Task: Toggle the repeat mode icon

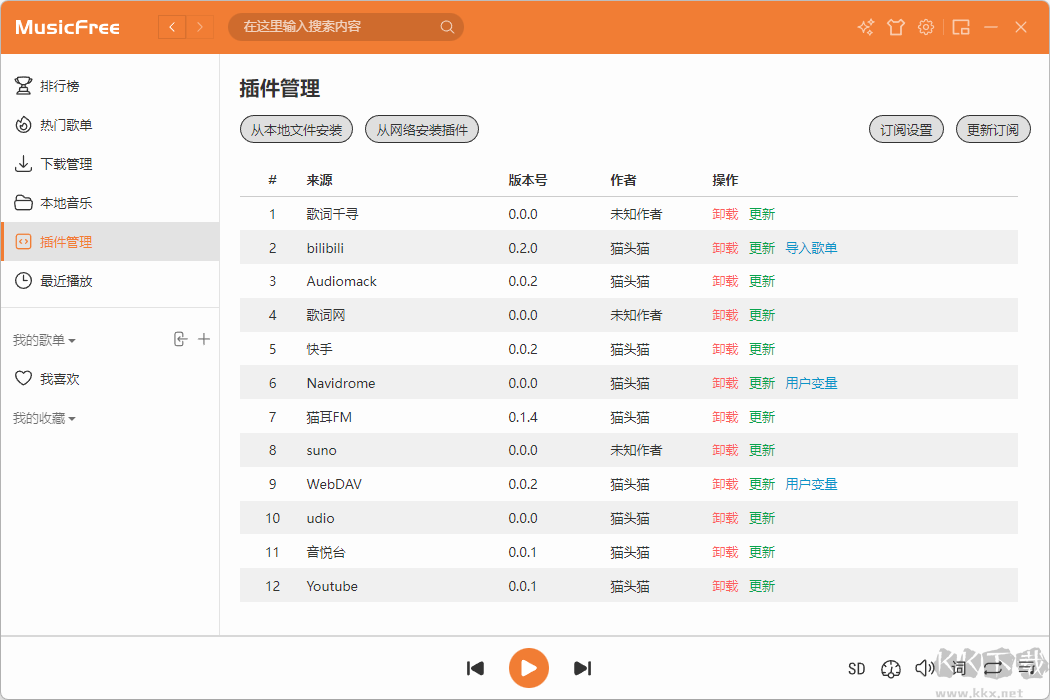Action: pos(993,668)
